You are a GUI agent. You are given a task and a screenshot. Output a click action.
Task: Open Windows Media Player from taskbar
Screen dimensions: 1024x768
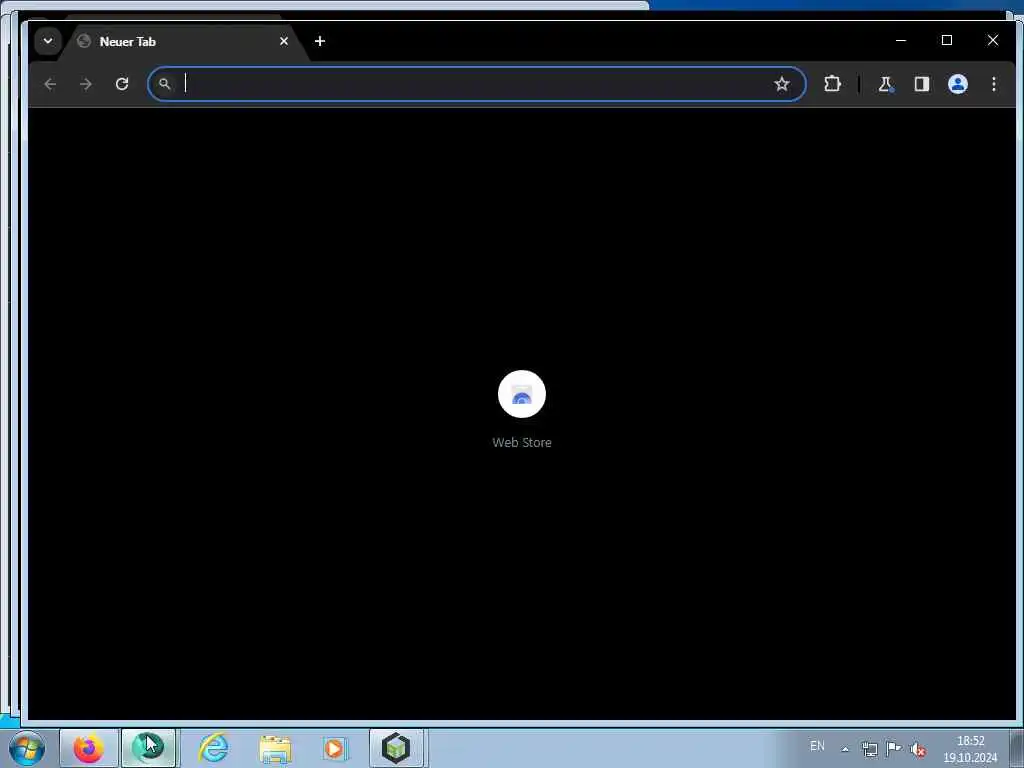334,748
